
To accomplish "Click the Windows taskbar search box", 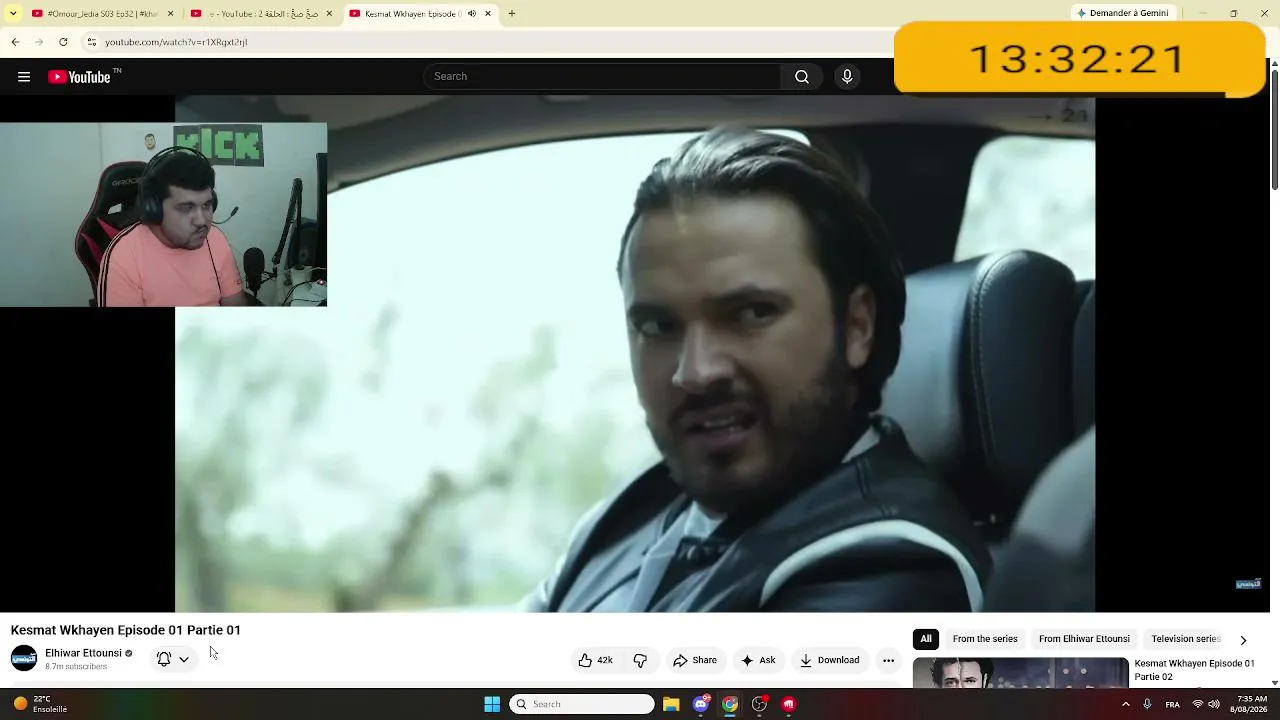I will pos(582,704).
